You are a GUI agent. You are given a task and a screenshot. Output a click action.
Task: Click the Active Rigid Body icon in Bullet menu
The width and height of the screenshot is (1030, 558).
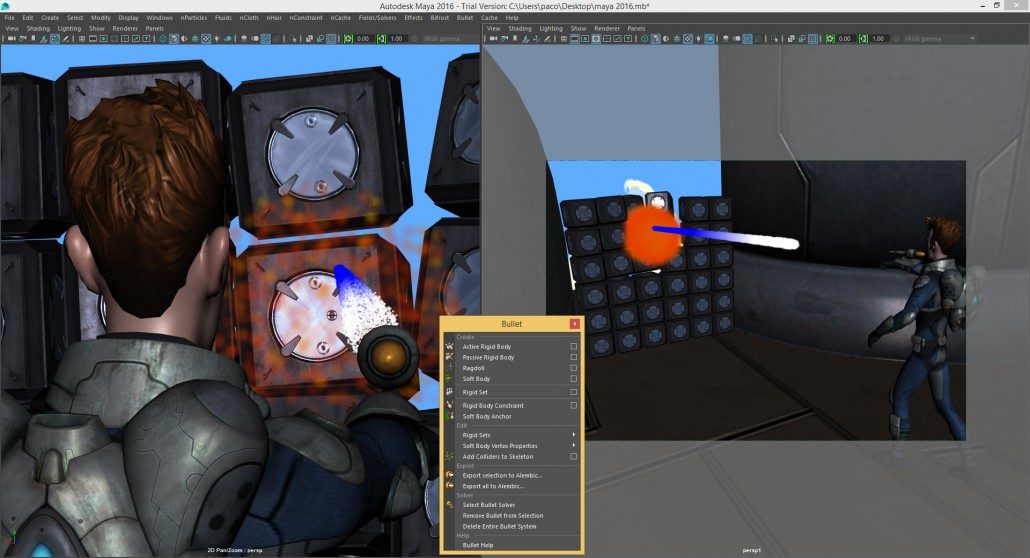tap(450, 347)
